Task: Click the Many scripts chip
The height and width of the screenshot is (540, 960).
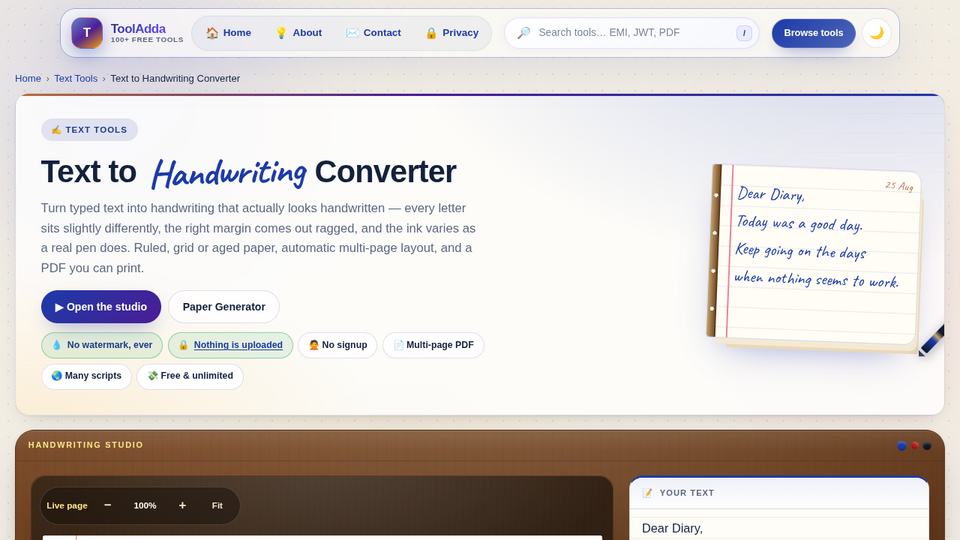Action: pyautogui.click(x=86, y=376)
